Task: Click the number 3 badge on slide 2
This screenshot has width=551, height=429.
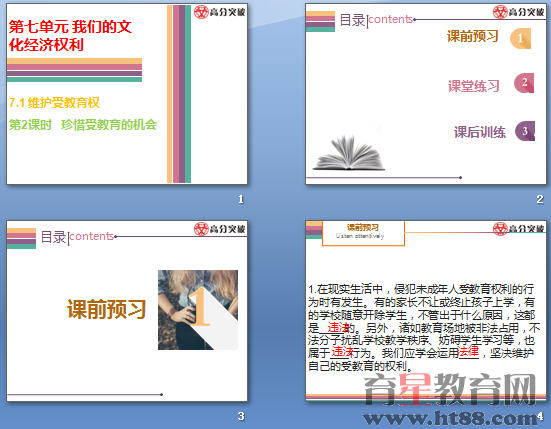Action: 525,131
